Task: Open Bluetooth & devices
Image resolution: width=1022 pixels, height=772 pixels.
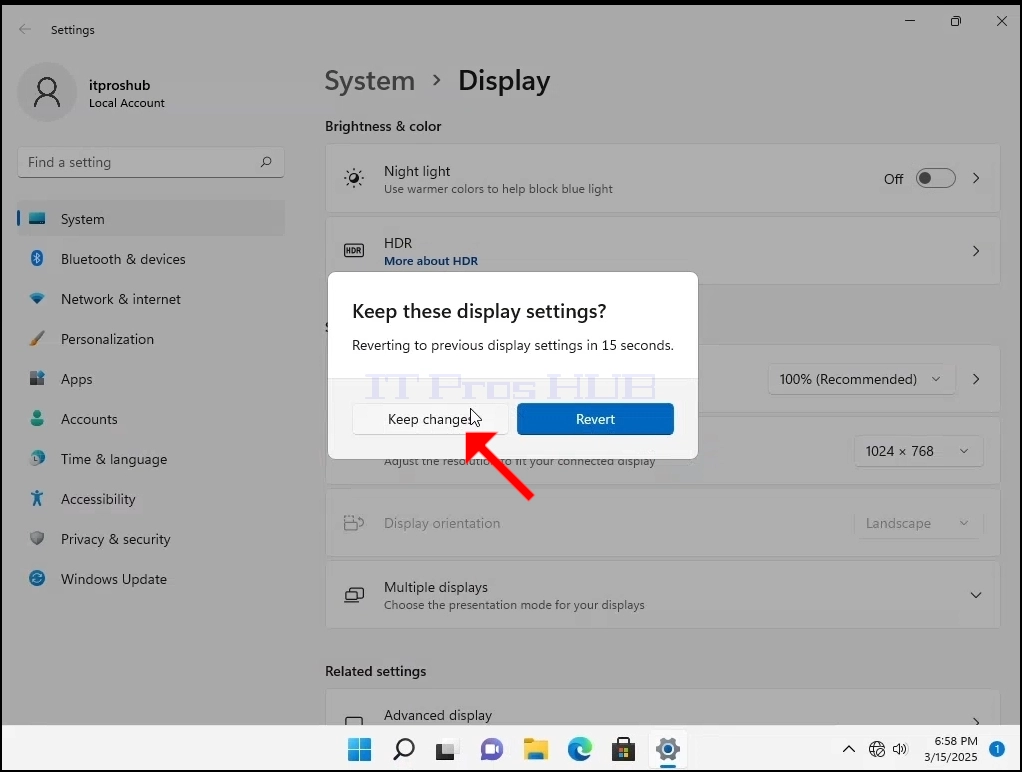Action: [x=151, y=259]
